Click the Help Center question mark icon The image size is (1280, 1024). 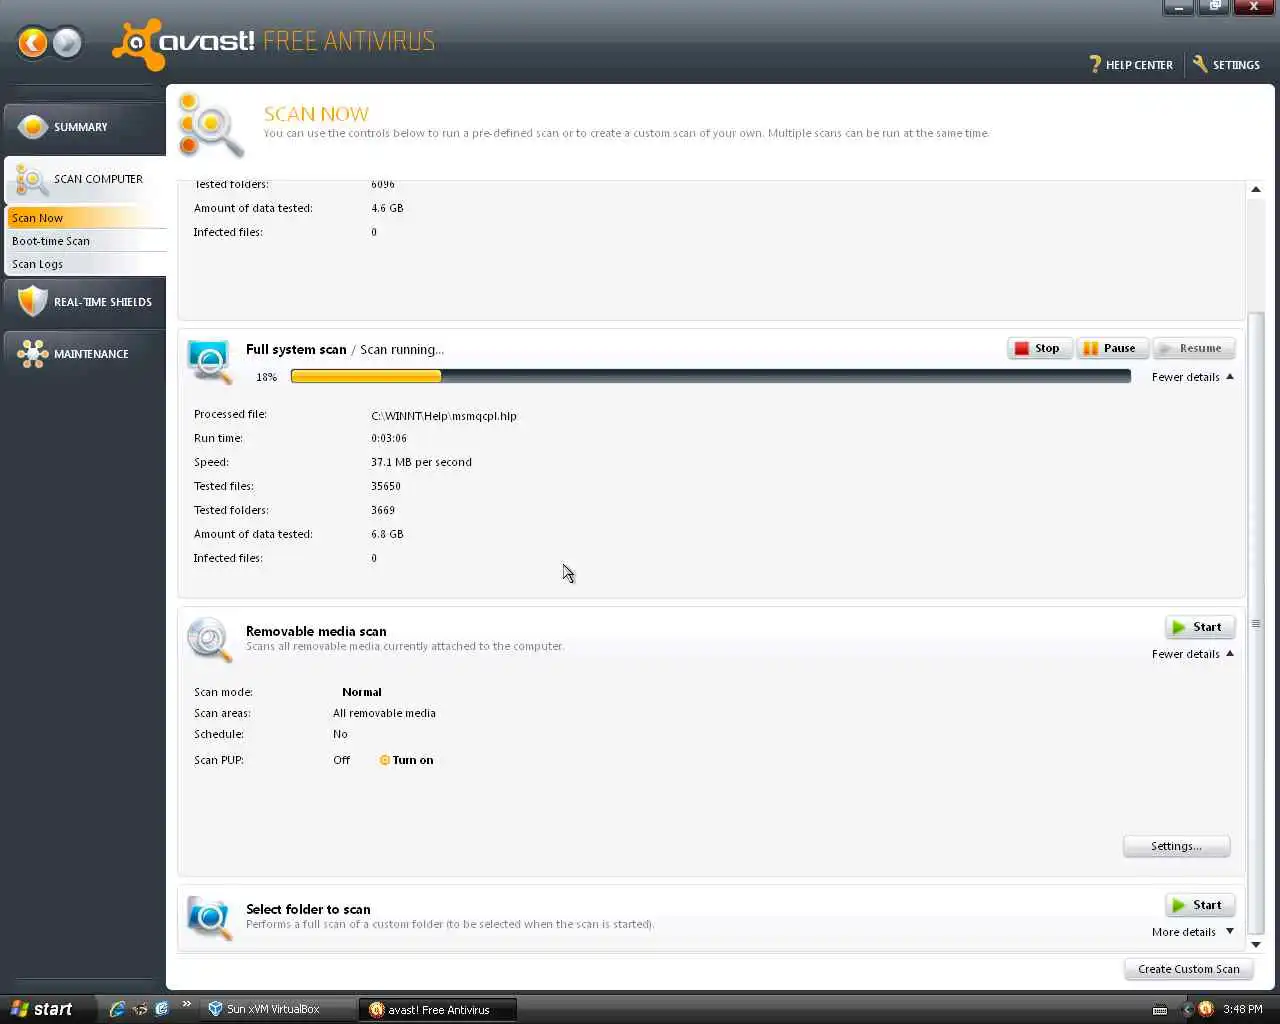1095,64
